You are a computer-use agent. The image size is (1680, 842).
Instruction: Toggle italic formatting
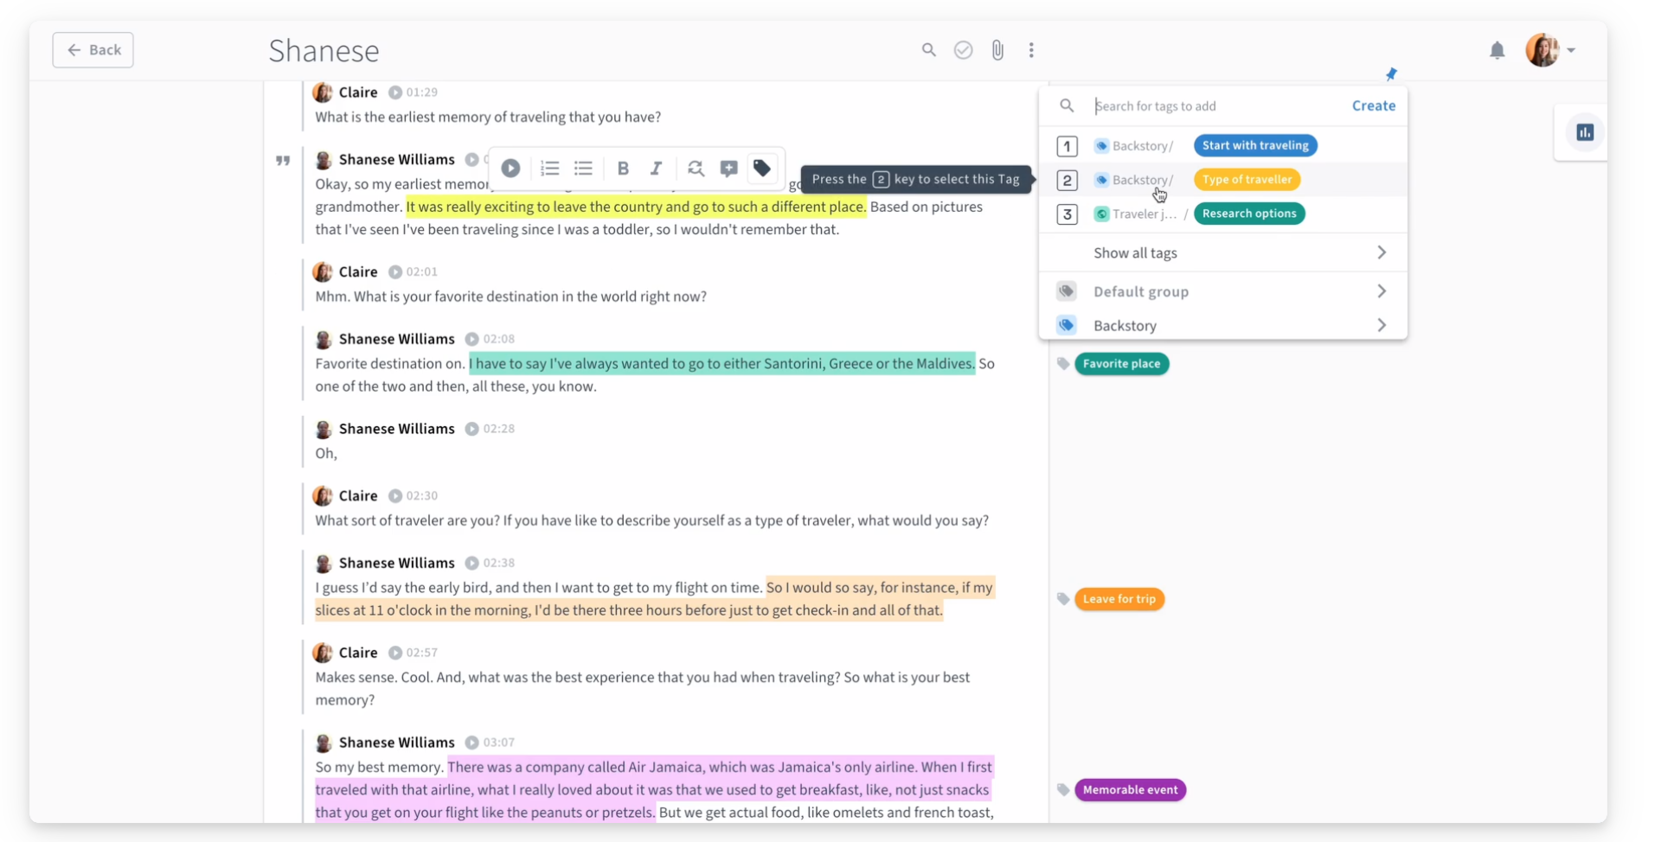tap(656, 168)
